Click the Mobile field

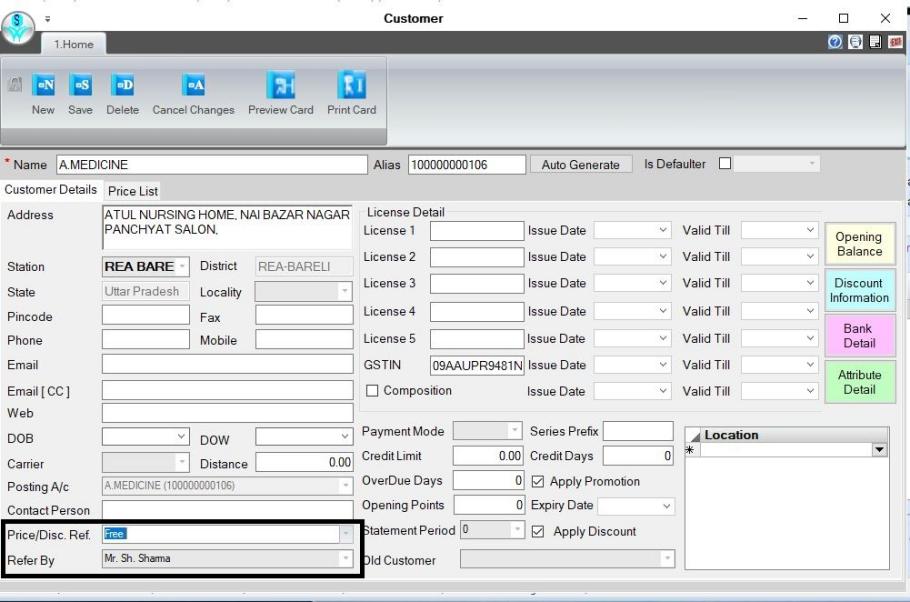coord(304,340)
